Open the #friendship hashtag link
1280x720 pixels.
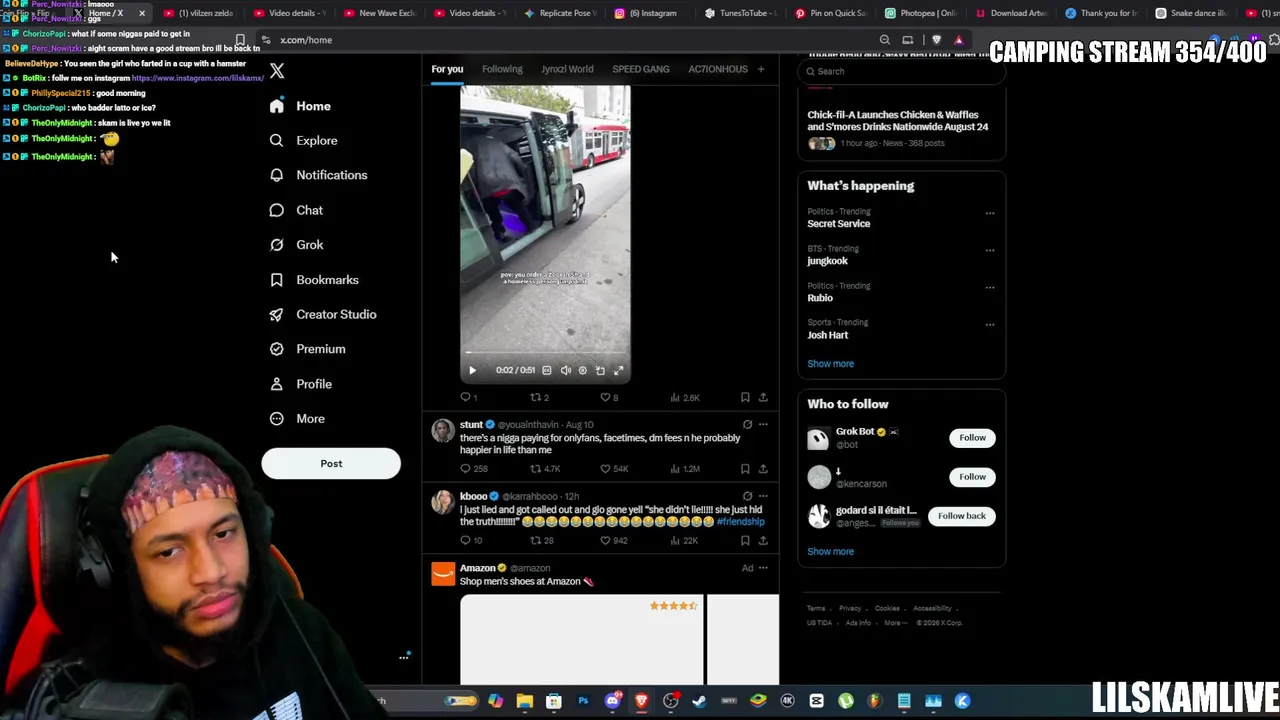(x=741, y=522)
